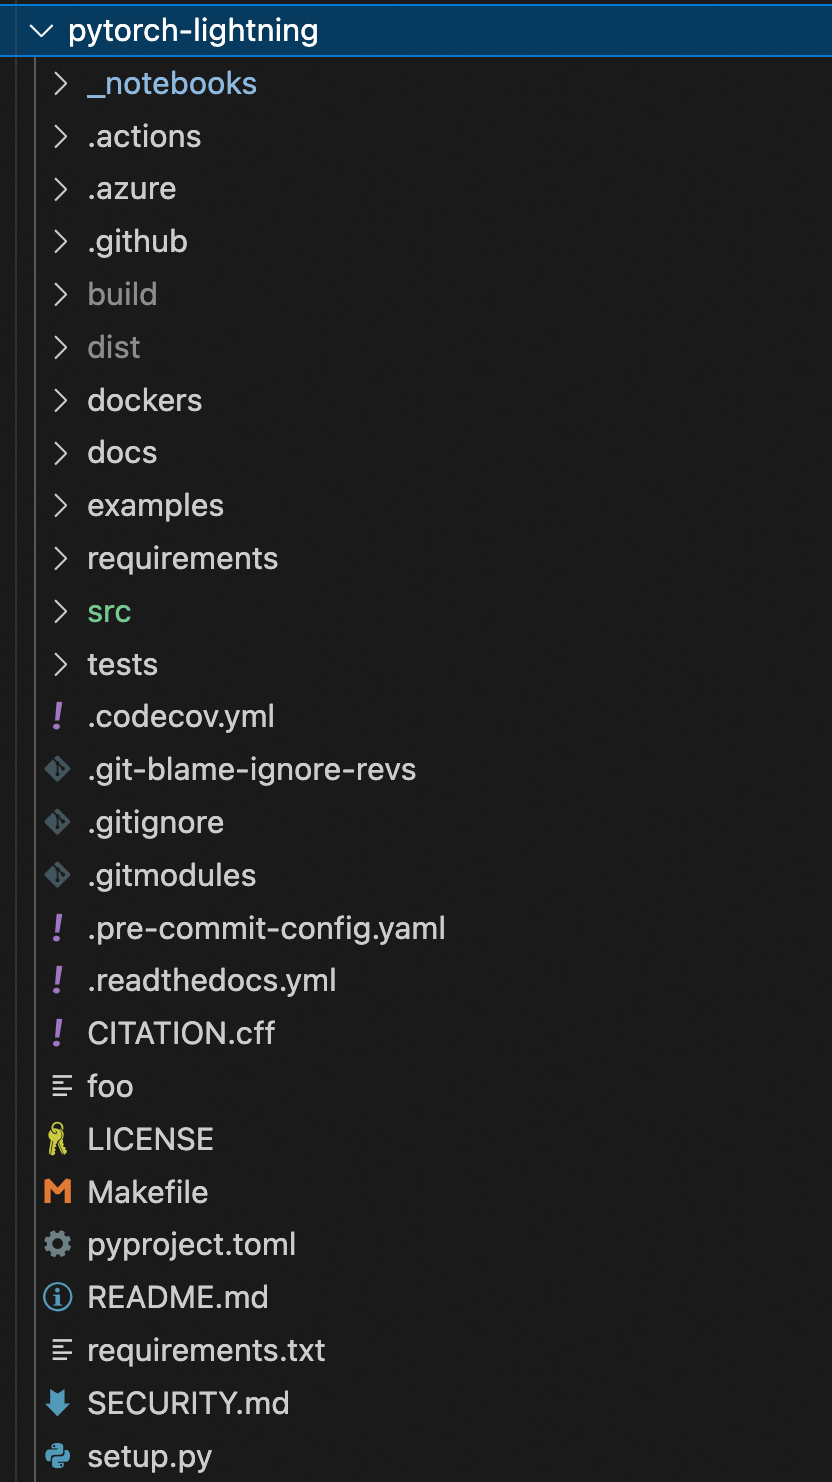Open the tests folder
Viewport: 832px width, 1482px height.
point(122,664)
